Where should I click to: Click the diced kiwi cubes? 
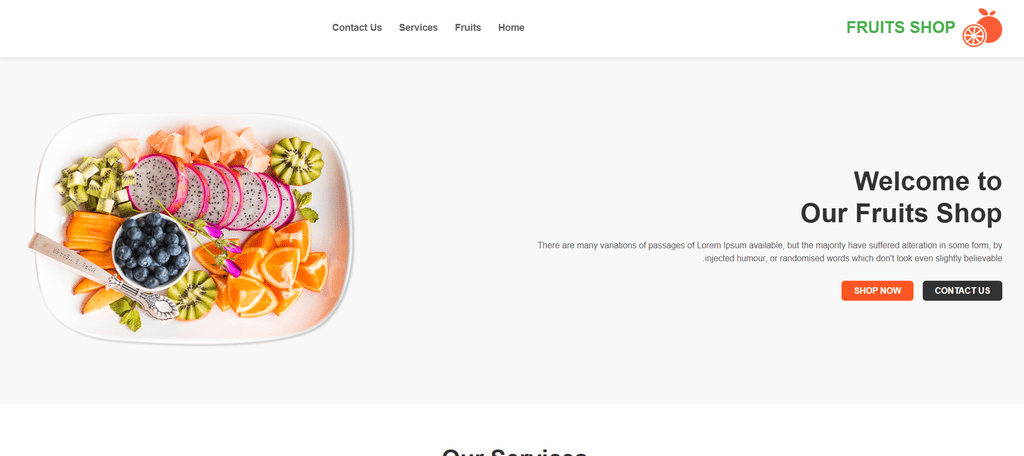tap(93, 182)
